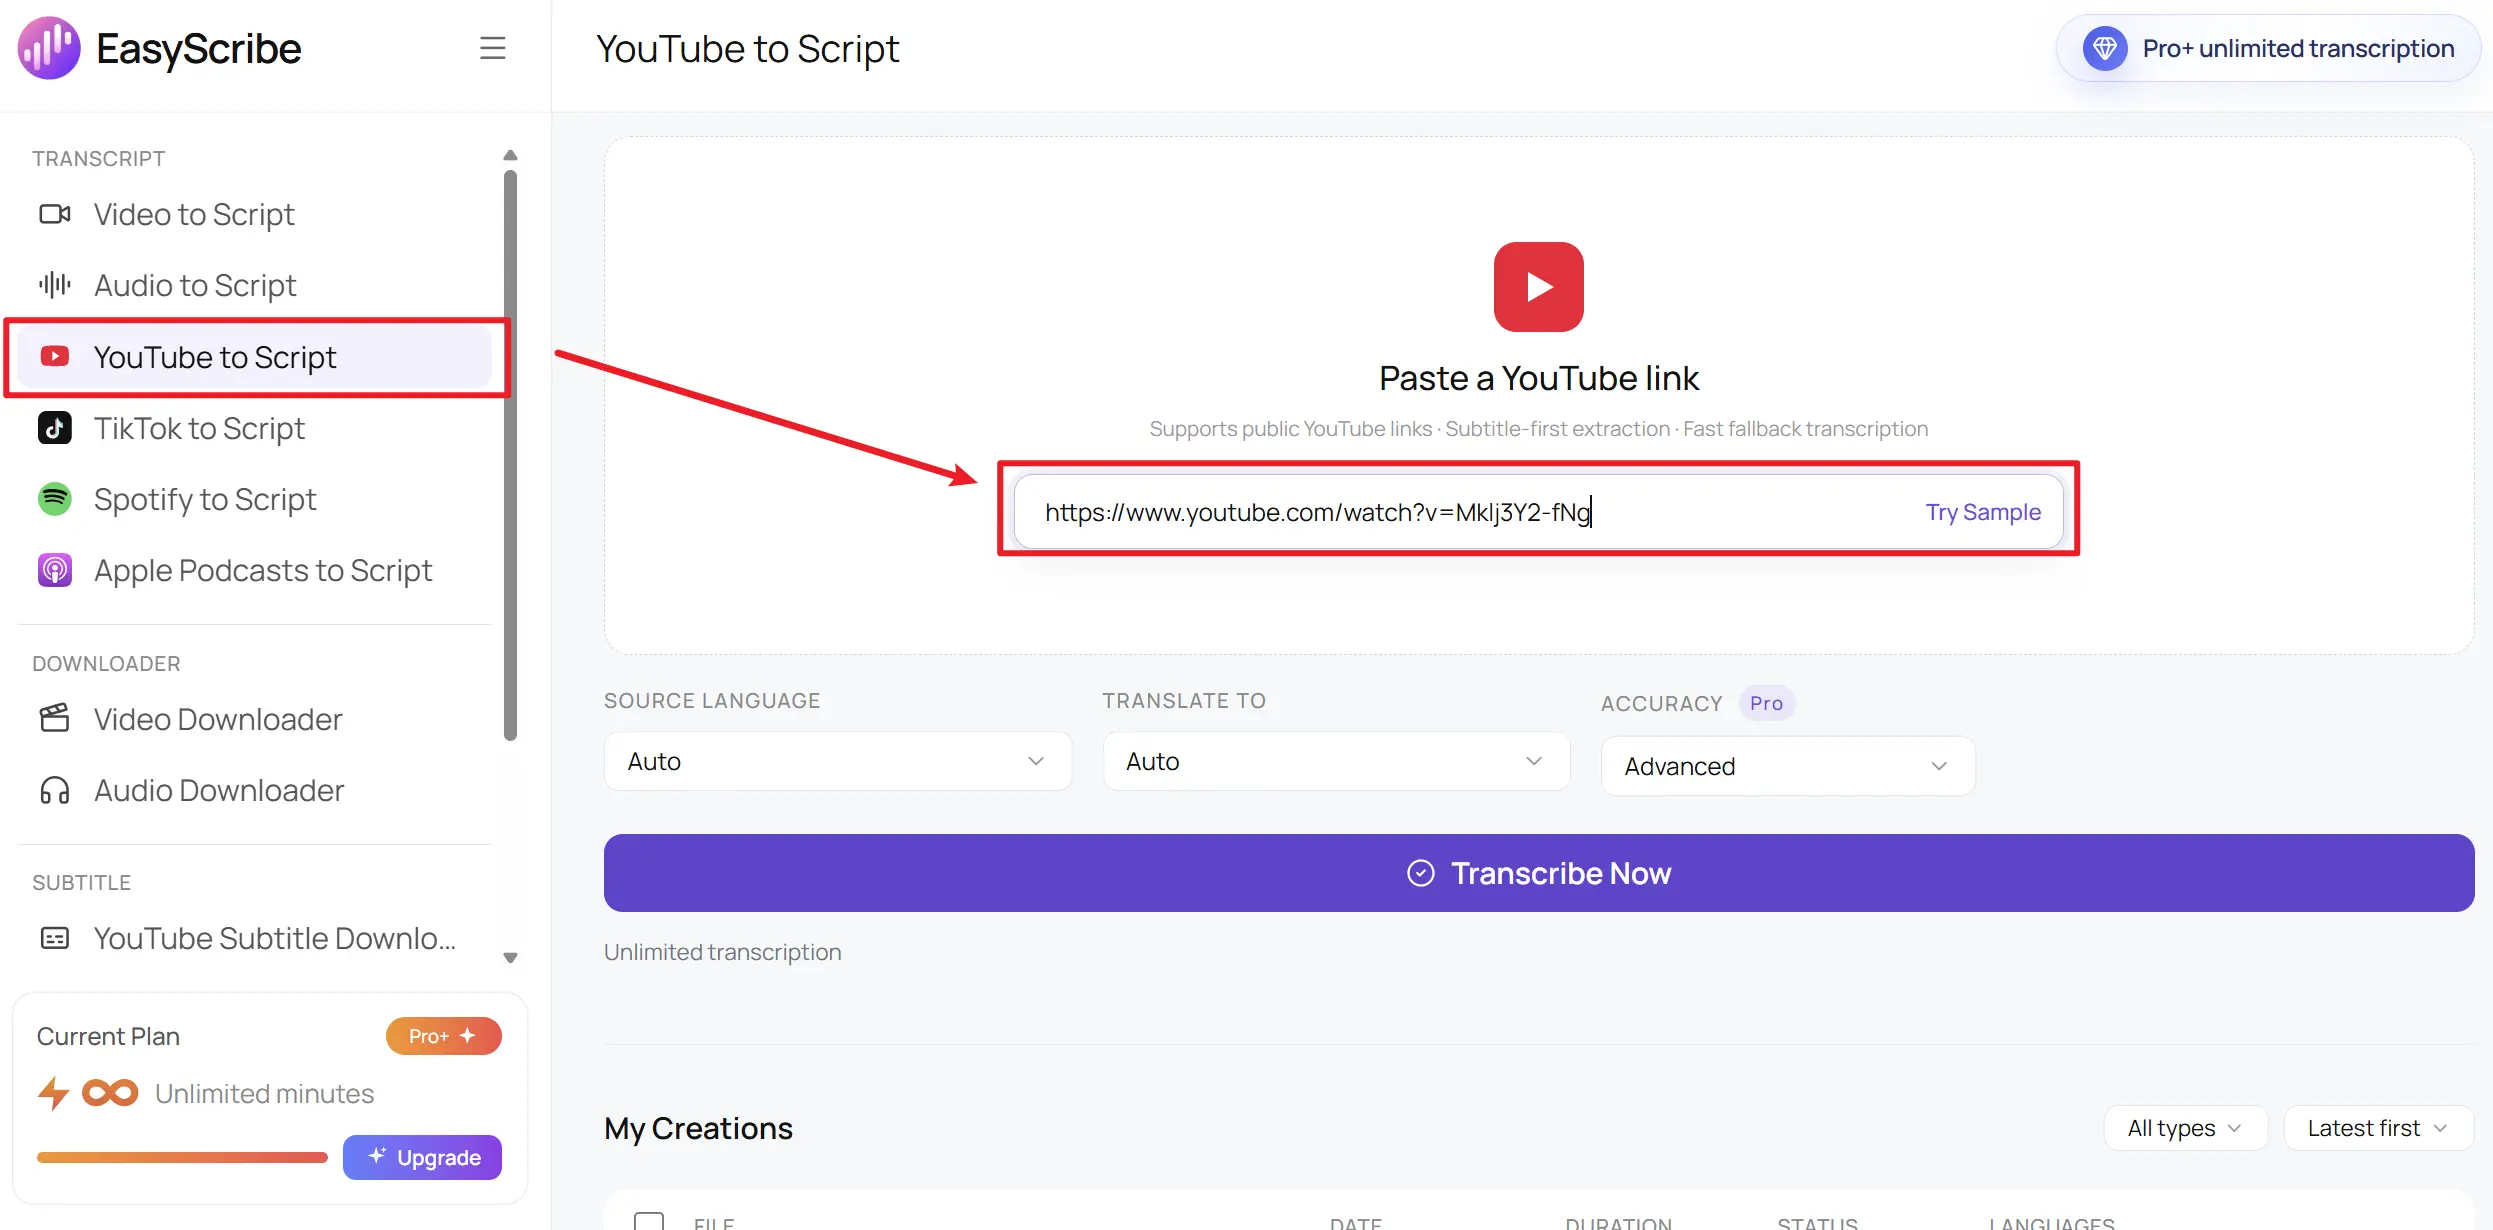Open Video to Script page

tap(256, 214)
